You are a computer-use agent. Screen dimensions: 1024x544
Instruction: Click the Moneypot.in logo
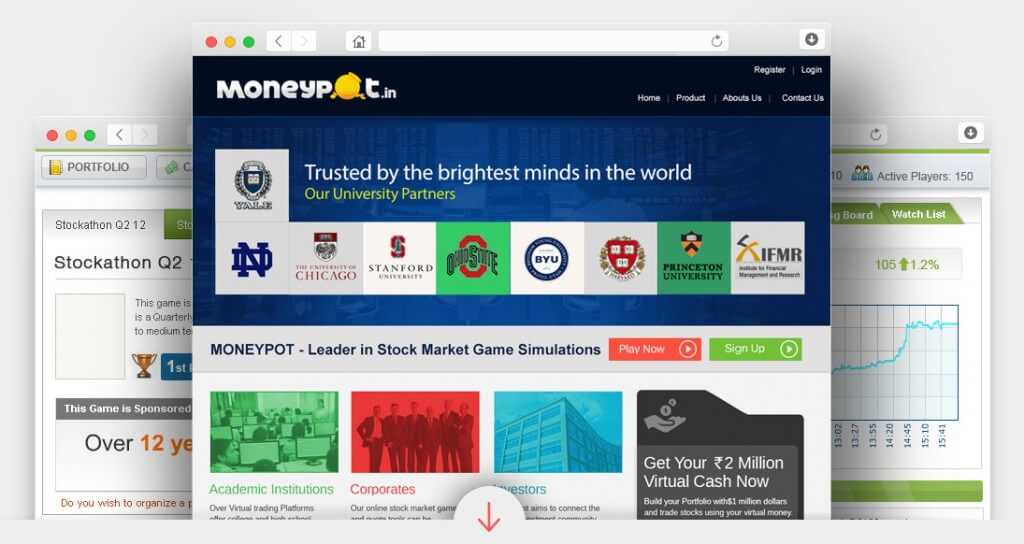click(306, 87)
